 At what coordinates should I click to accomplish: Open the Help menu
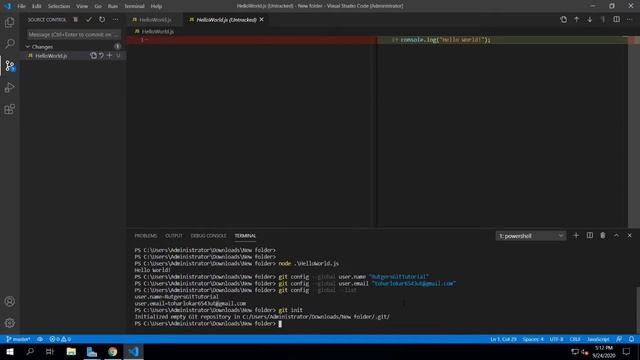156,6
